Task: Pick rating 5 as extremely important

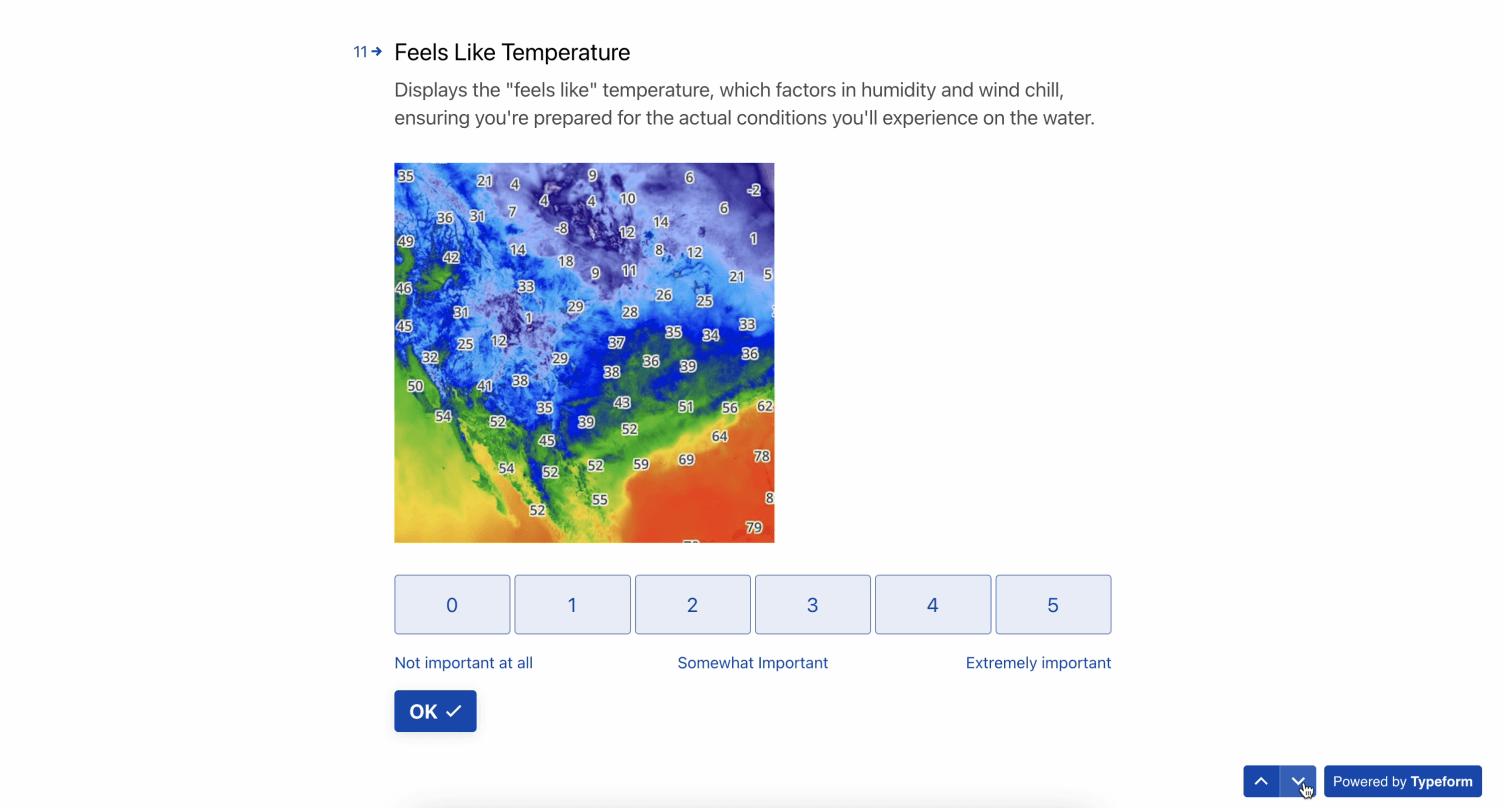Action: [1053, 604]
